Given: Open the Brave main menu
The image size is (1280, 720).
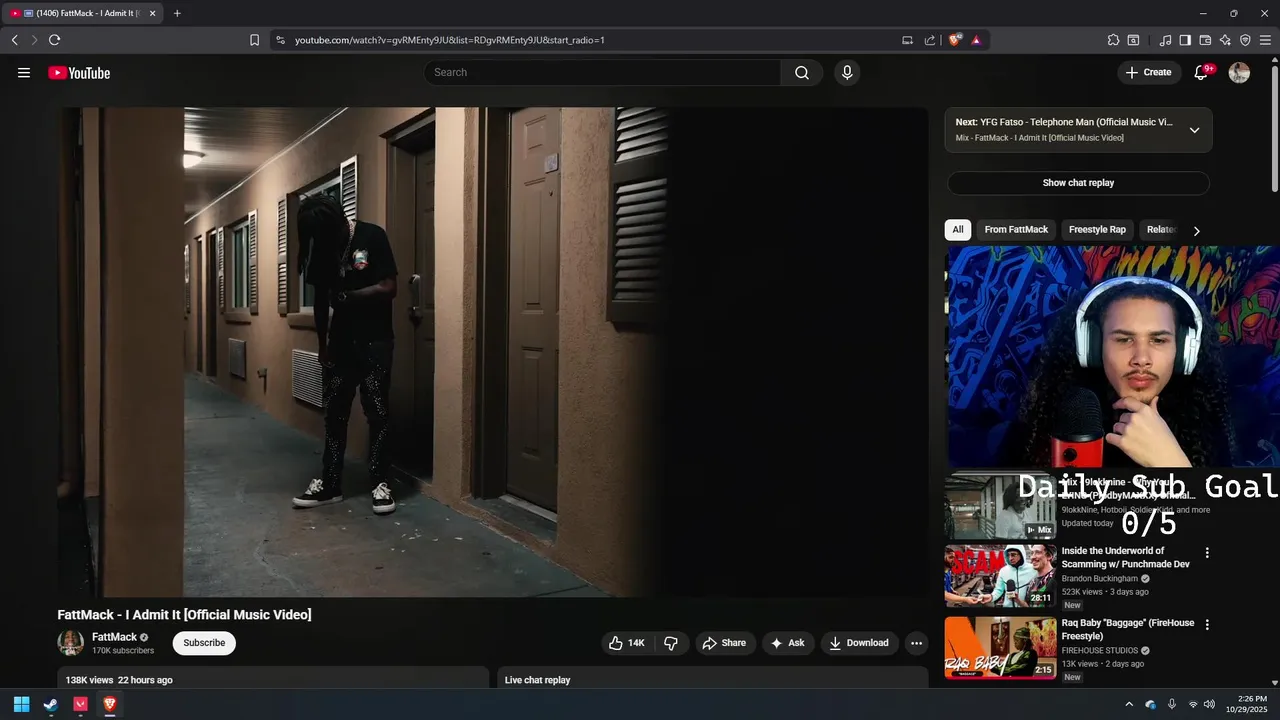Looking at the screenshot, I should tap(1265, 40).
